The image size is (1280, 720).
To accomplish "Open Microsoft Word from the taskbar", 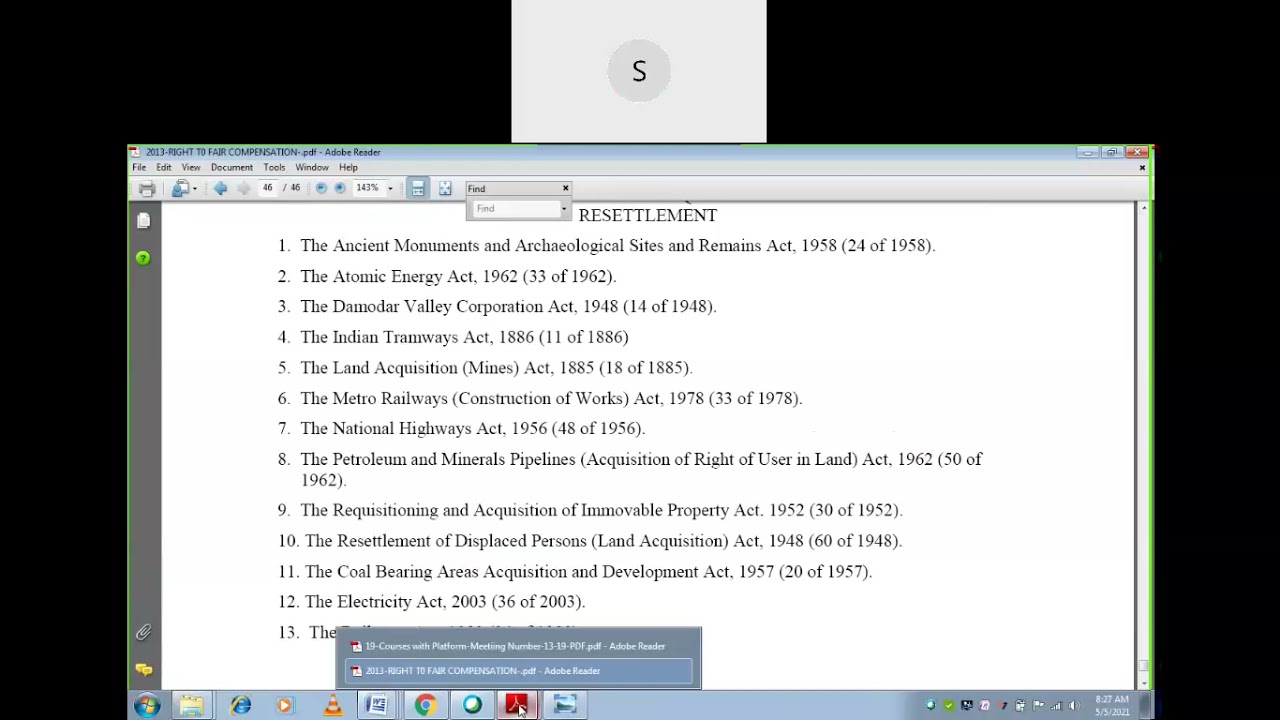I will pos(377,706).
